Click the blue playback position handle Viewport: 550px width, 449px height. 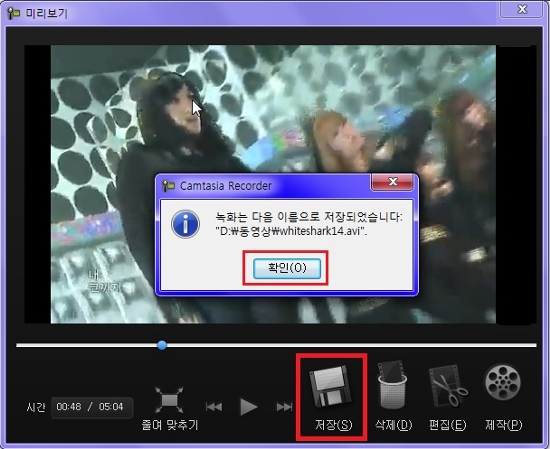coord(162,345)
